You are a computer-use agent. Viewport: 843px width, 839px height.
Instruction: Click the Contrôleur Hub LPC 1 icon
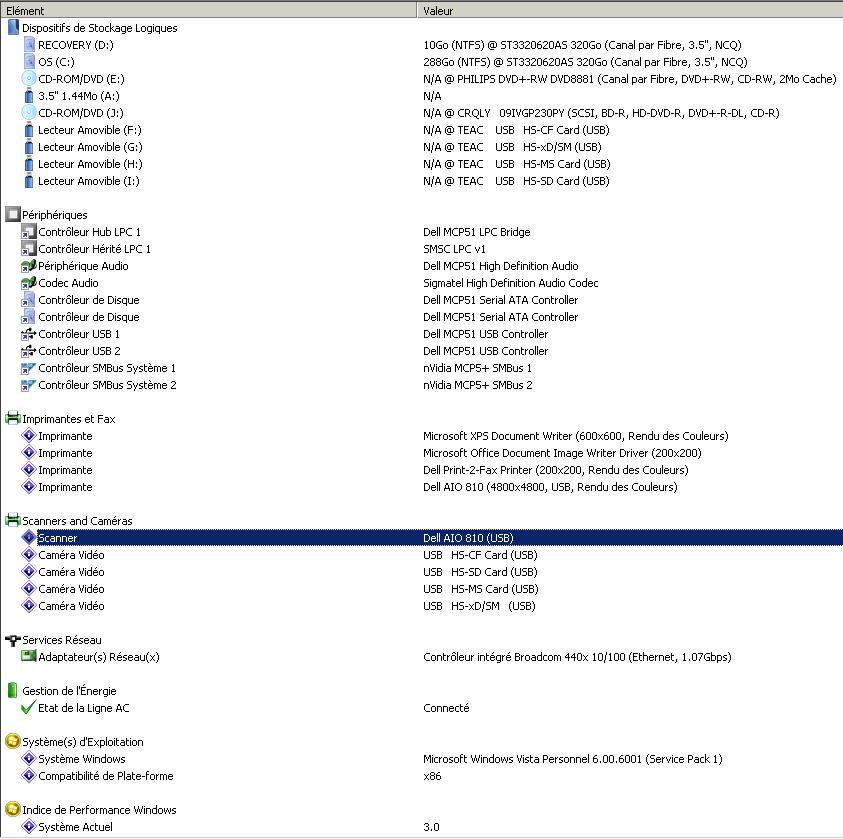click(x=28, y=232)
